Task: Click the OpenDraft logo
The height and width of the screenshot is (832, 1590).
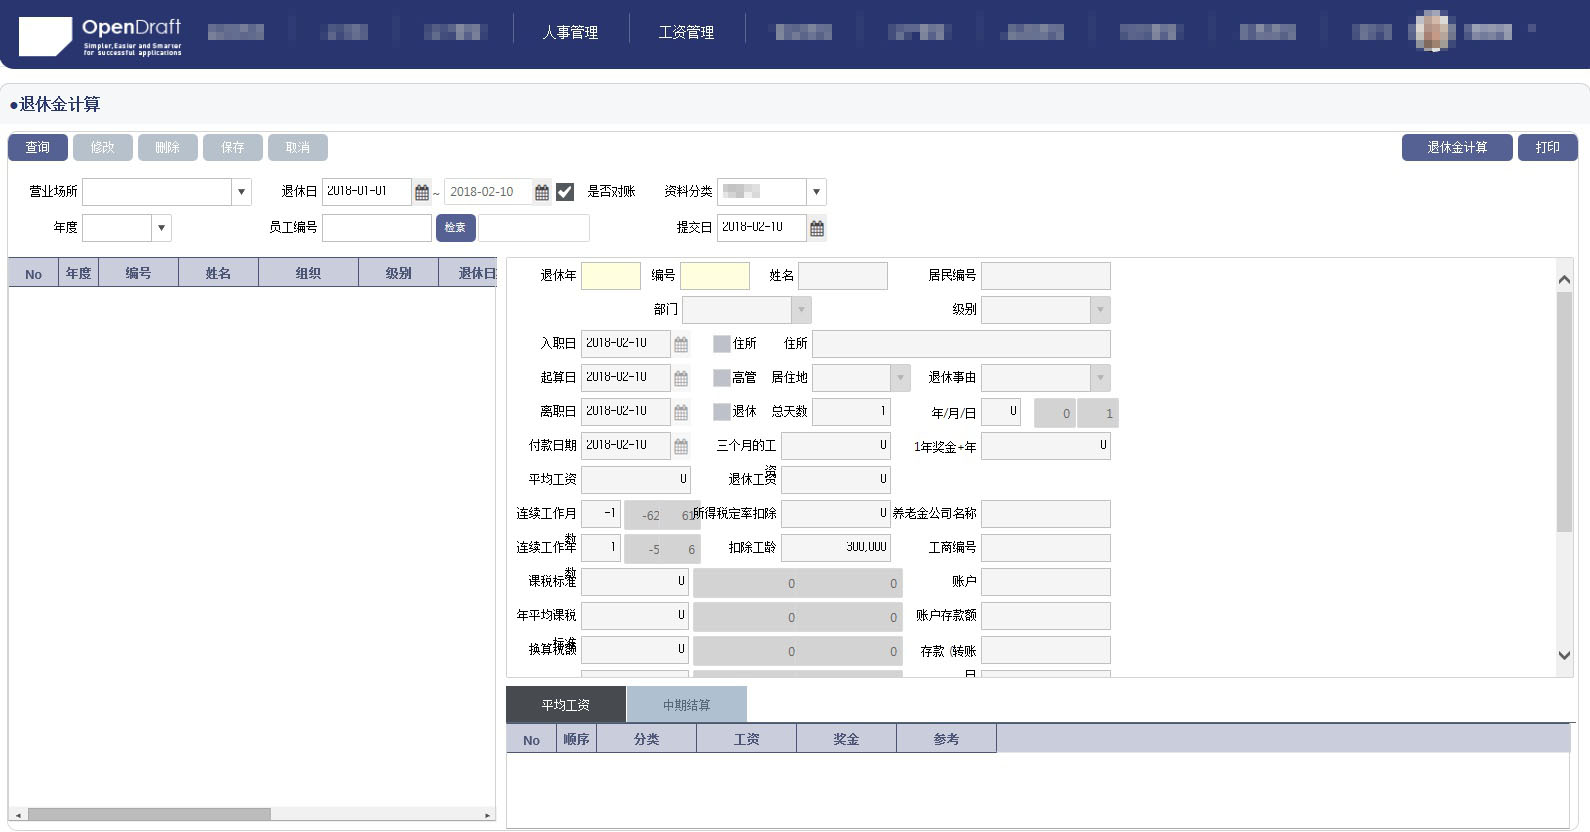Action: coord(100,36)
